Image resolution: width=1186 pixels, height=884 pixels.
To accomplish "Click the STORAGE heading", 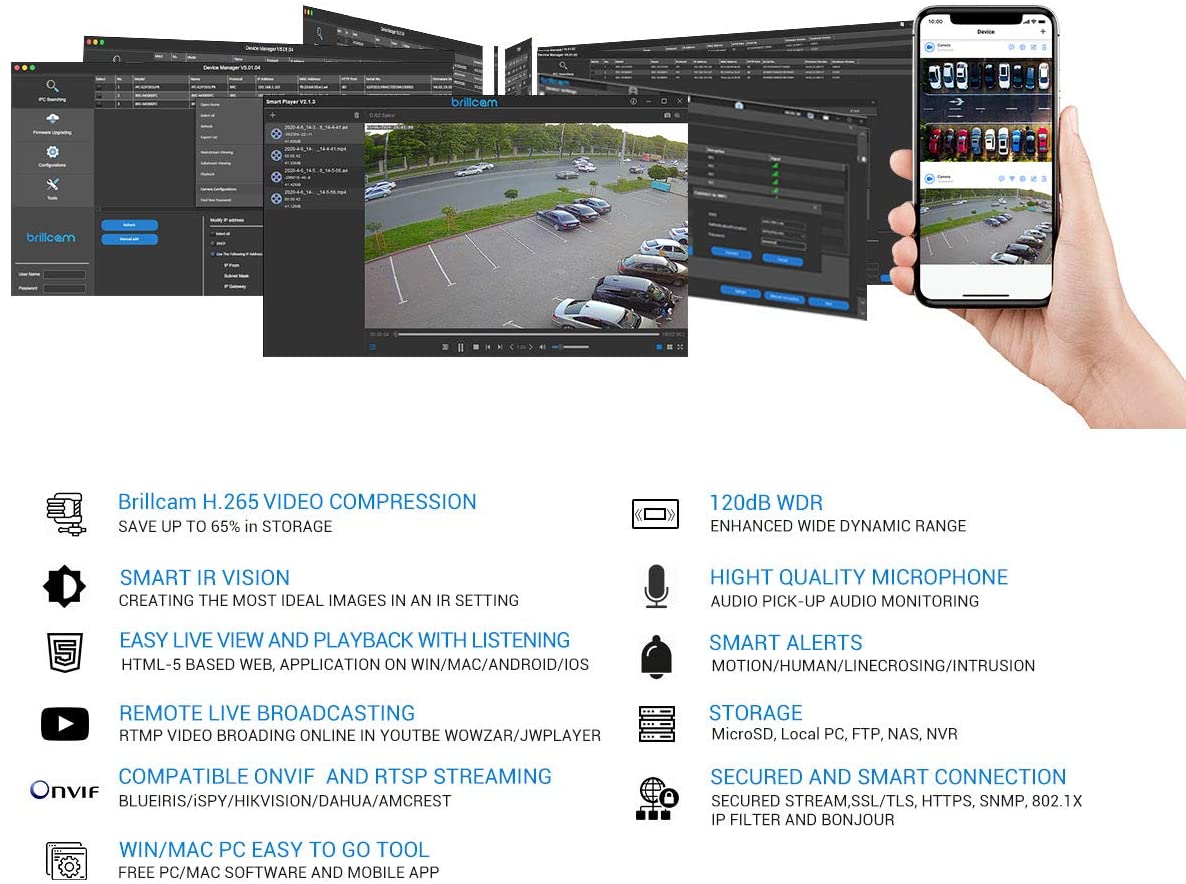I will 756,713.
